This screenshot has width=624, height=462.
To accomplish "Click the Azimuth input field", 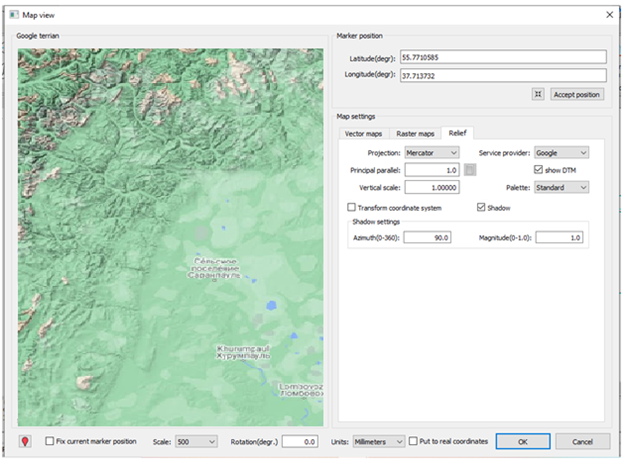I will [x=428, y=238].
